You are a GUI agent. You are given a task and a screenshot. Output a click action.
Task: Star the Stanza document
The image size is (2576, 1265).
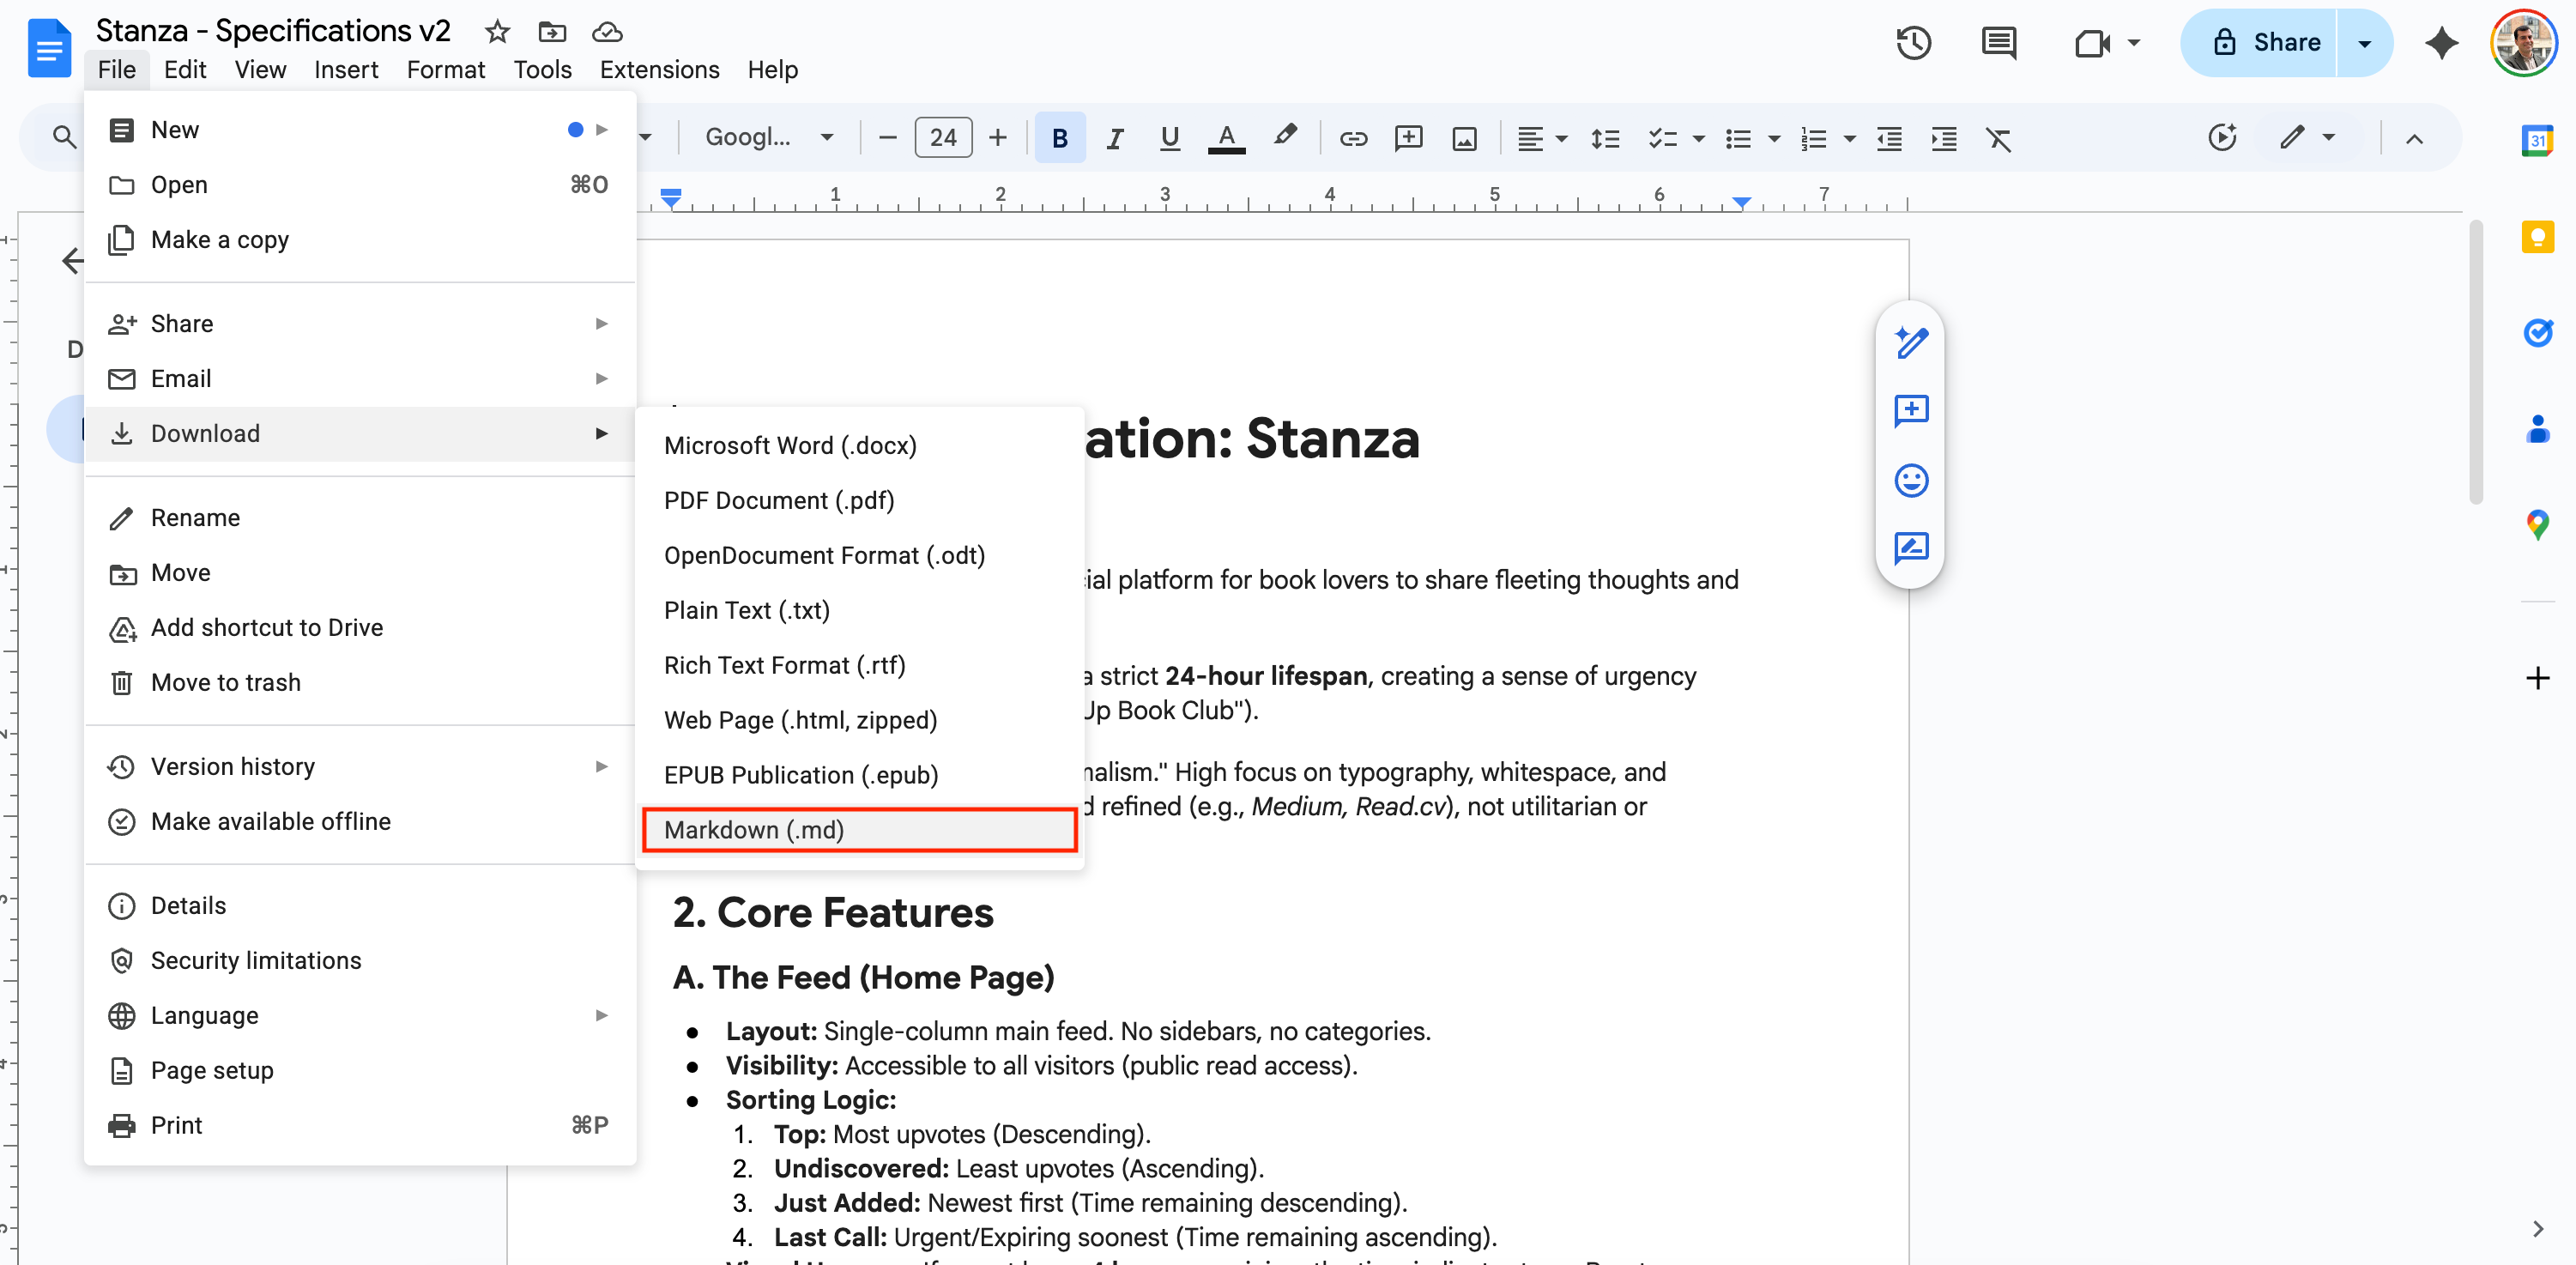pos(497,32)
